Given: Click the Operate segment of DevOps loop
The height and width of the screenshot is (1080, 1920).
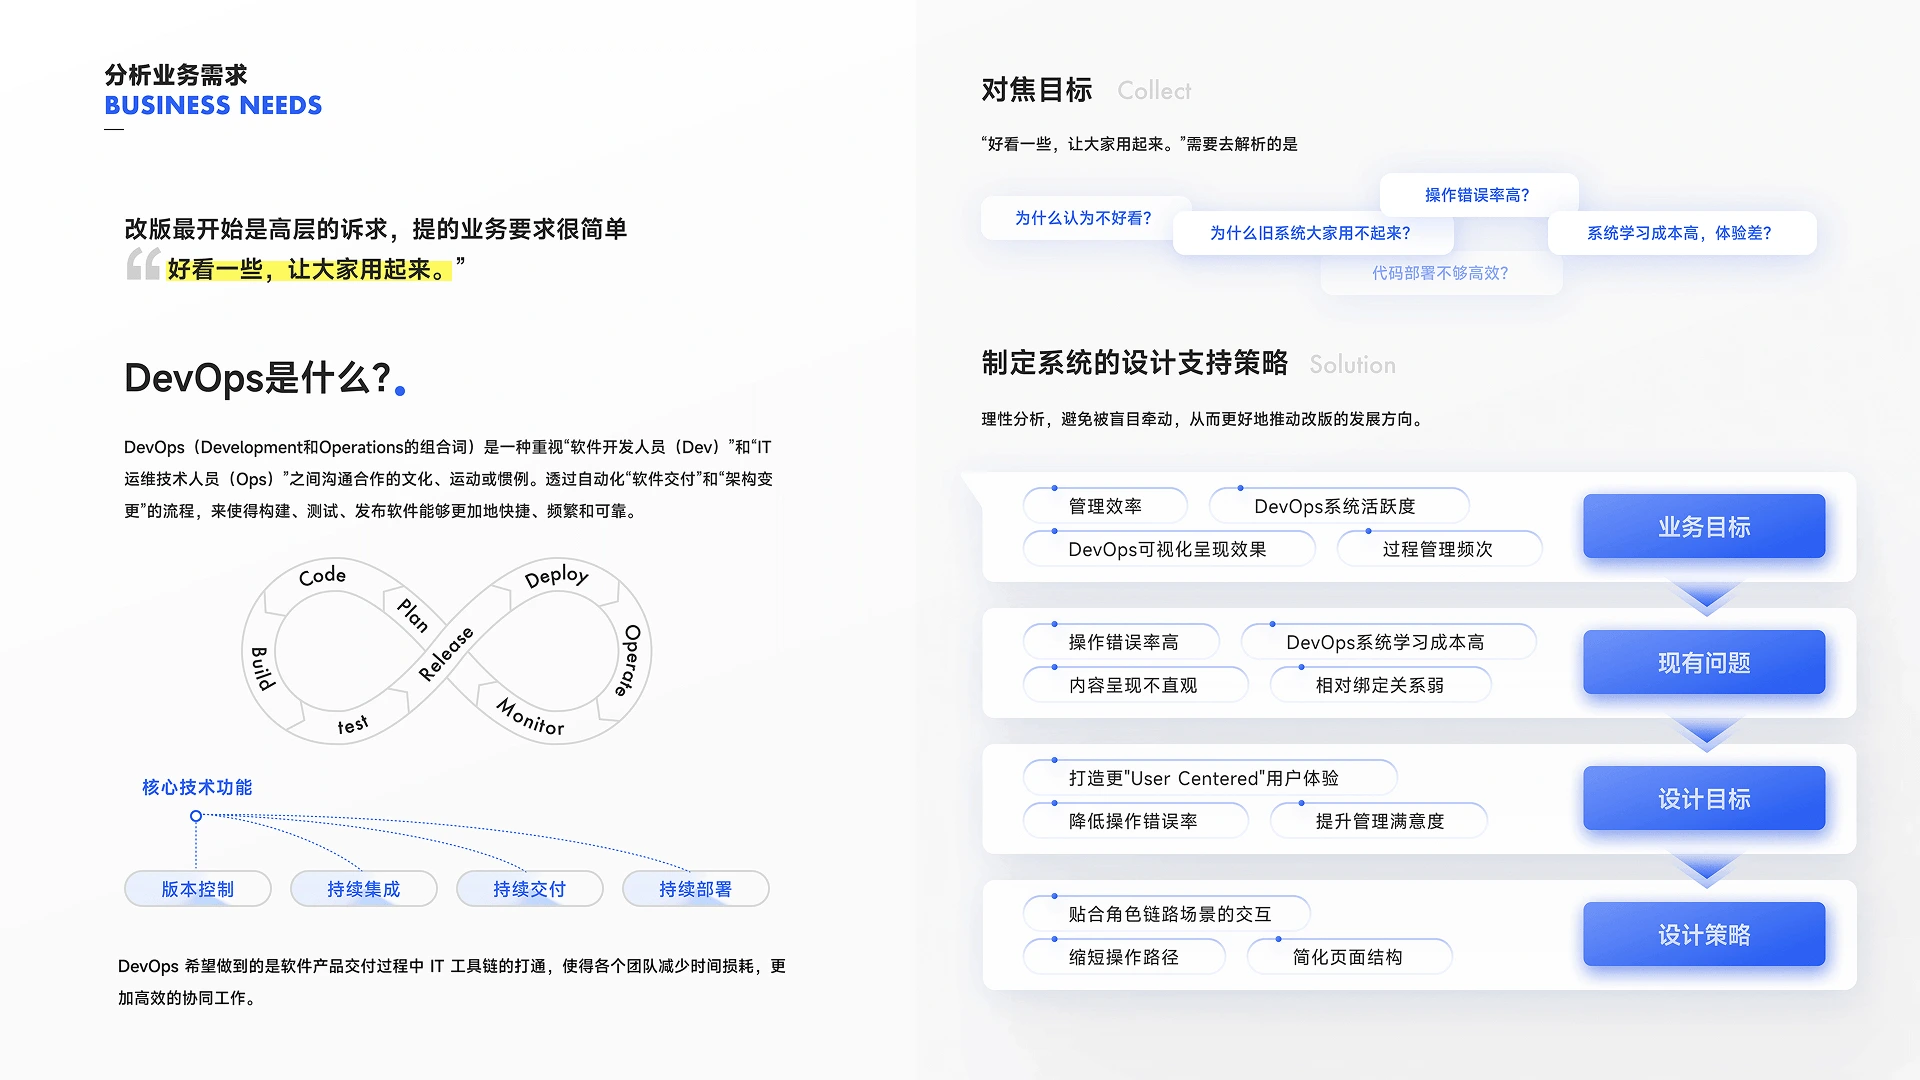Looking at the screenshot, I should coord(630,660).
